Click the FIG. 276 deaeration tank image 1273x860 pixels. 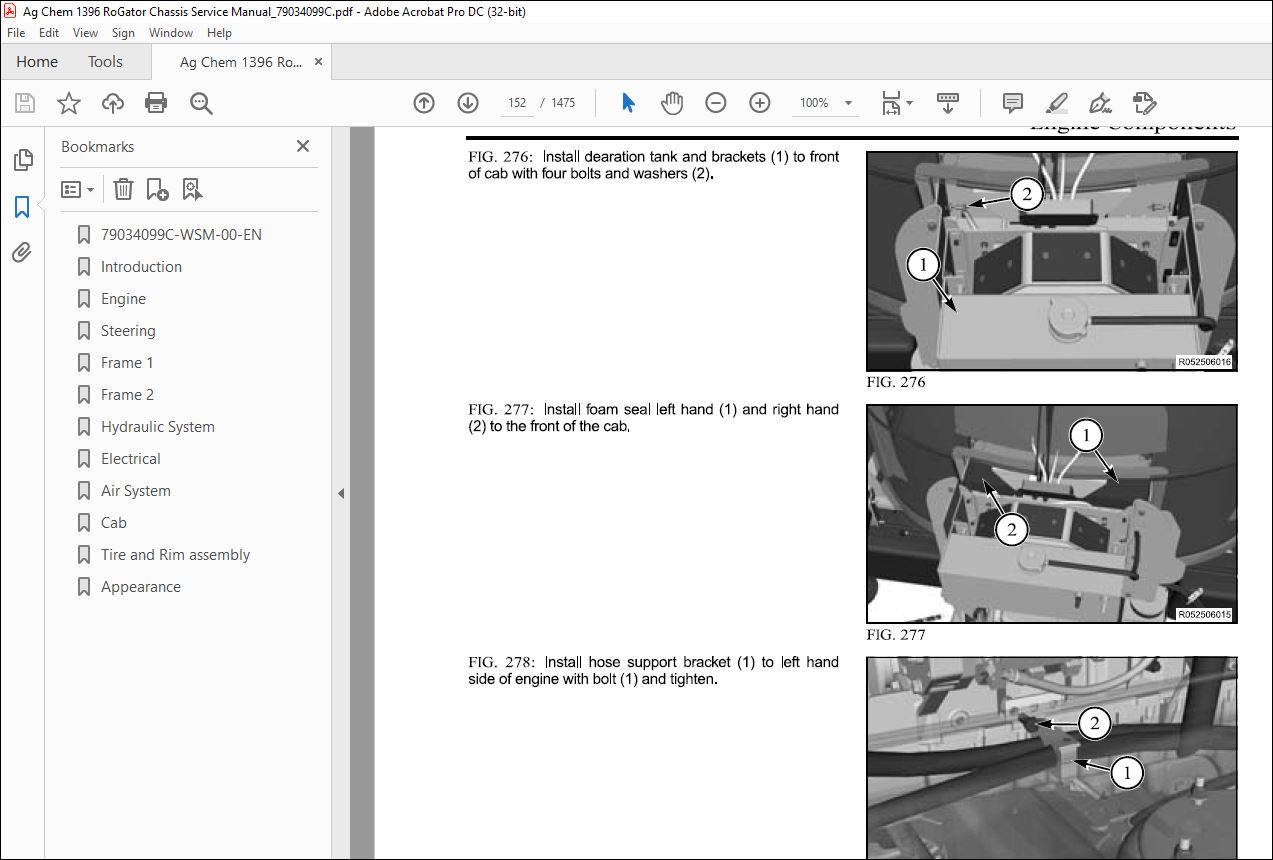(1052, 261)
